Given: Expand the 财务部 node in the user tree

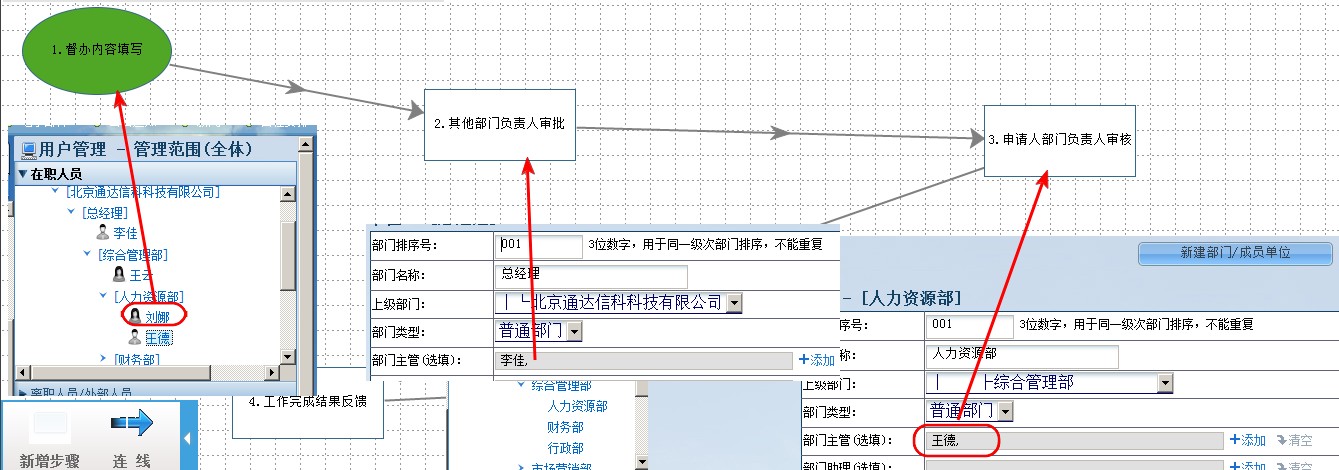Looking at the screenshot, I should coord(103,358).
